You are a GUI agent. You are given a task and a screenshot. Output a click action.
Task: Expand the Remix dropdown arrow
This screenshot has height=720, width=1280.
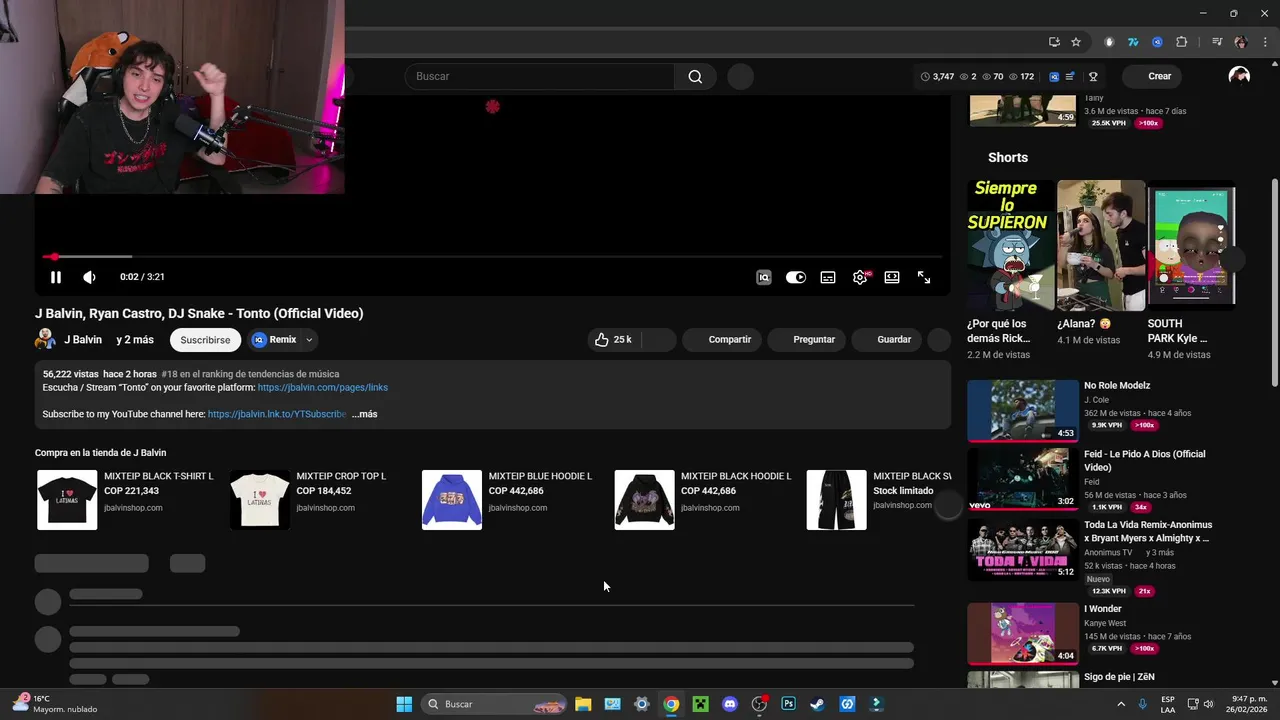tap(309, 340)
